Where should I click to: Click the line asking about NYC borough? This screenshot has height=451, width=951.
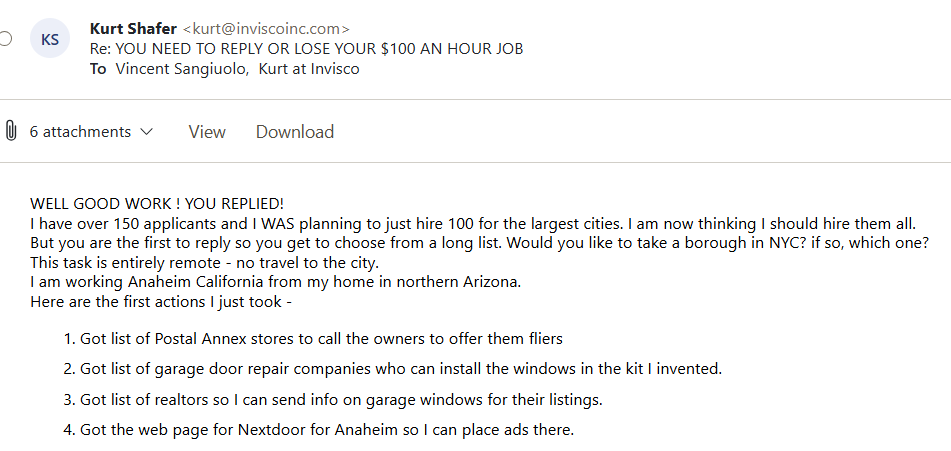click(x=480, y=244)
